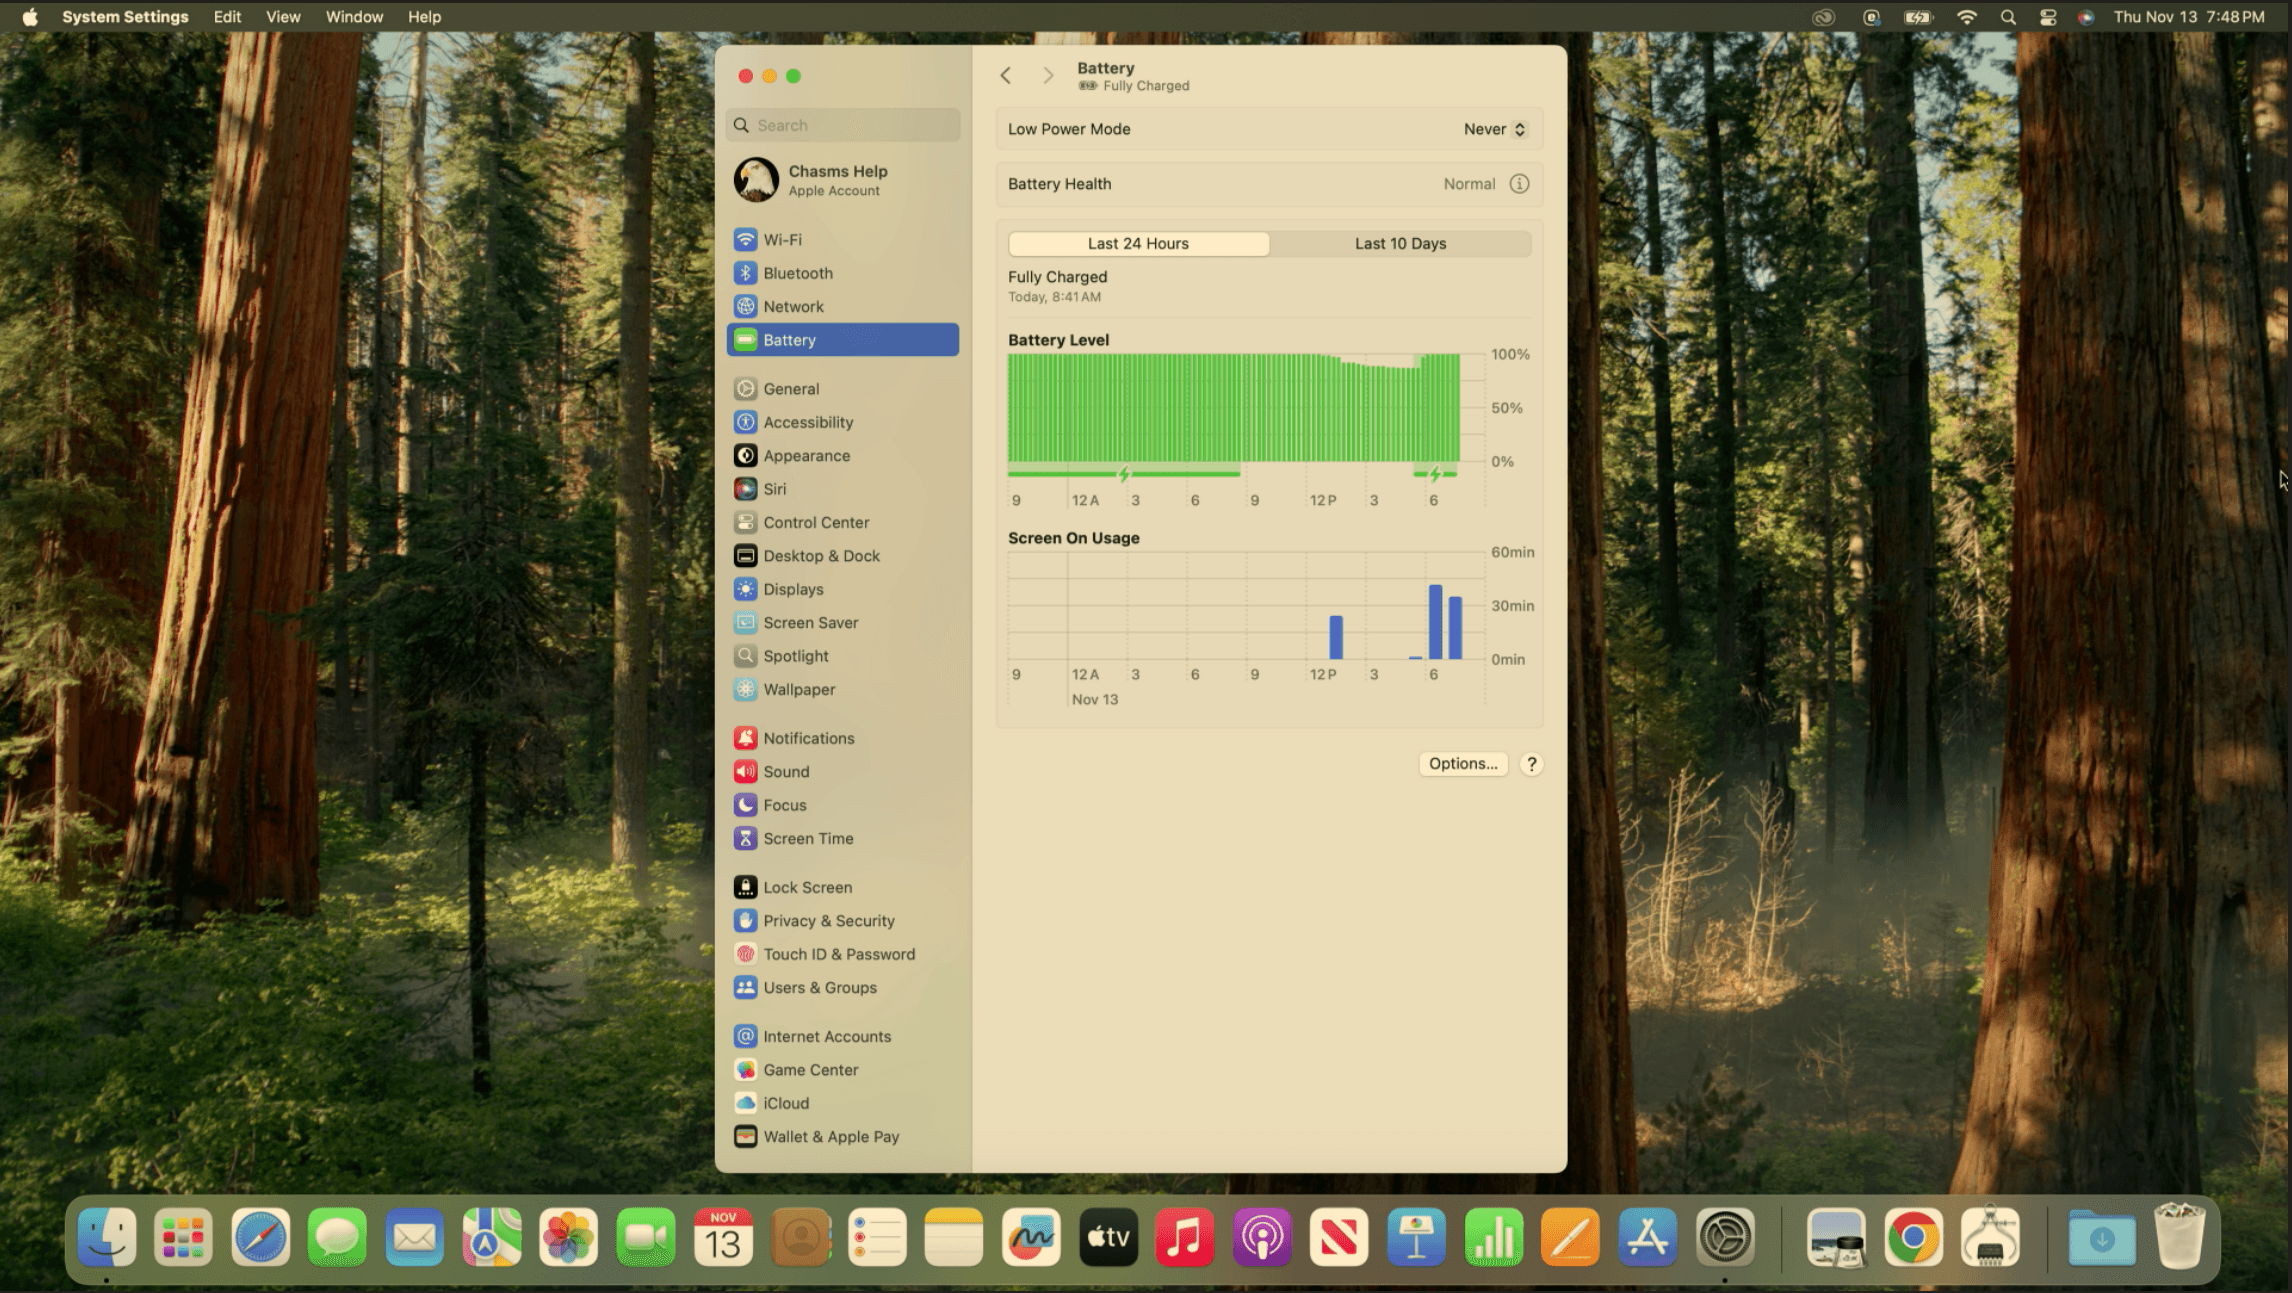Select Displays in the sidebar
The image size is (2292, 1293).
click(x=793, y=589)
